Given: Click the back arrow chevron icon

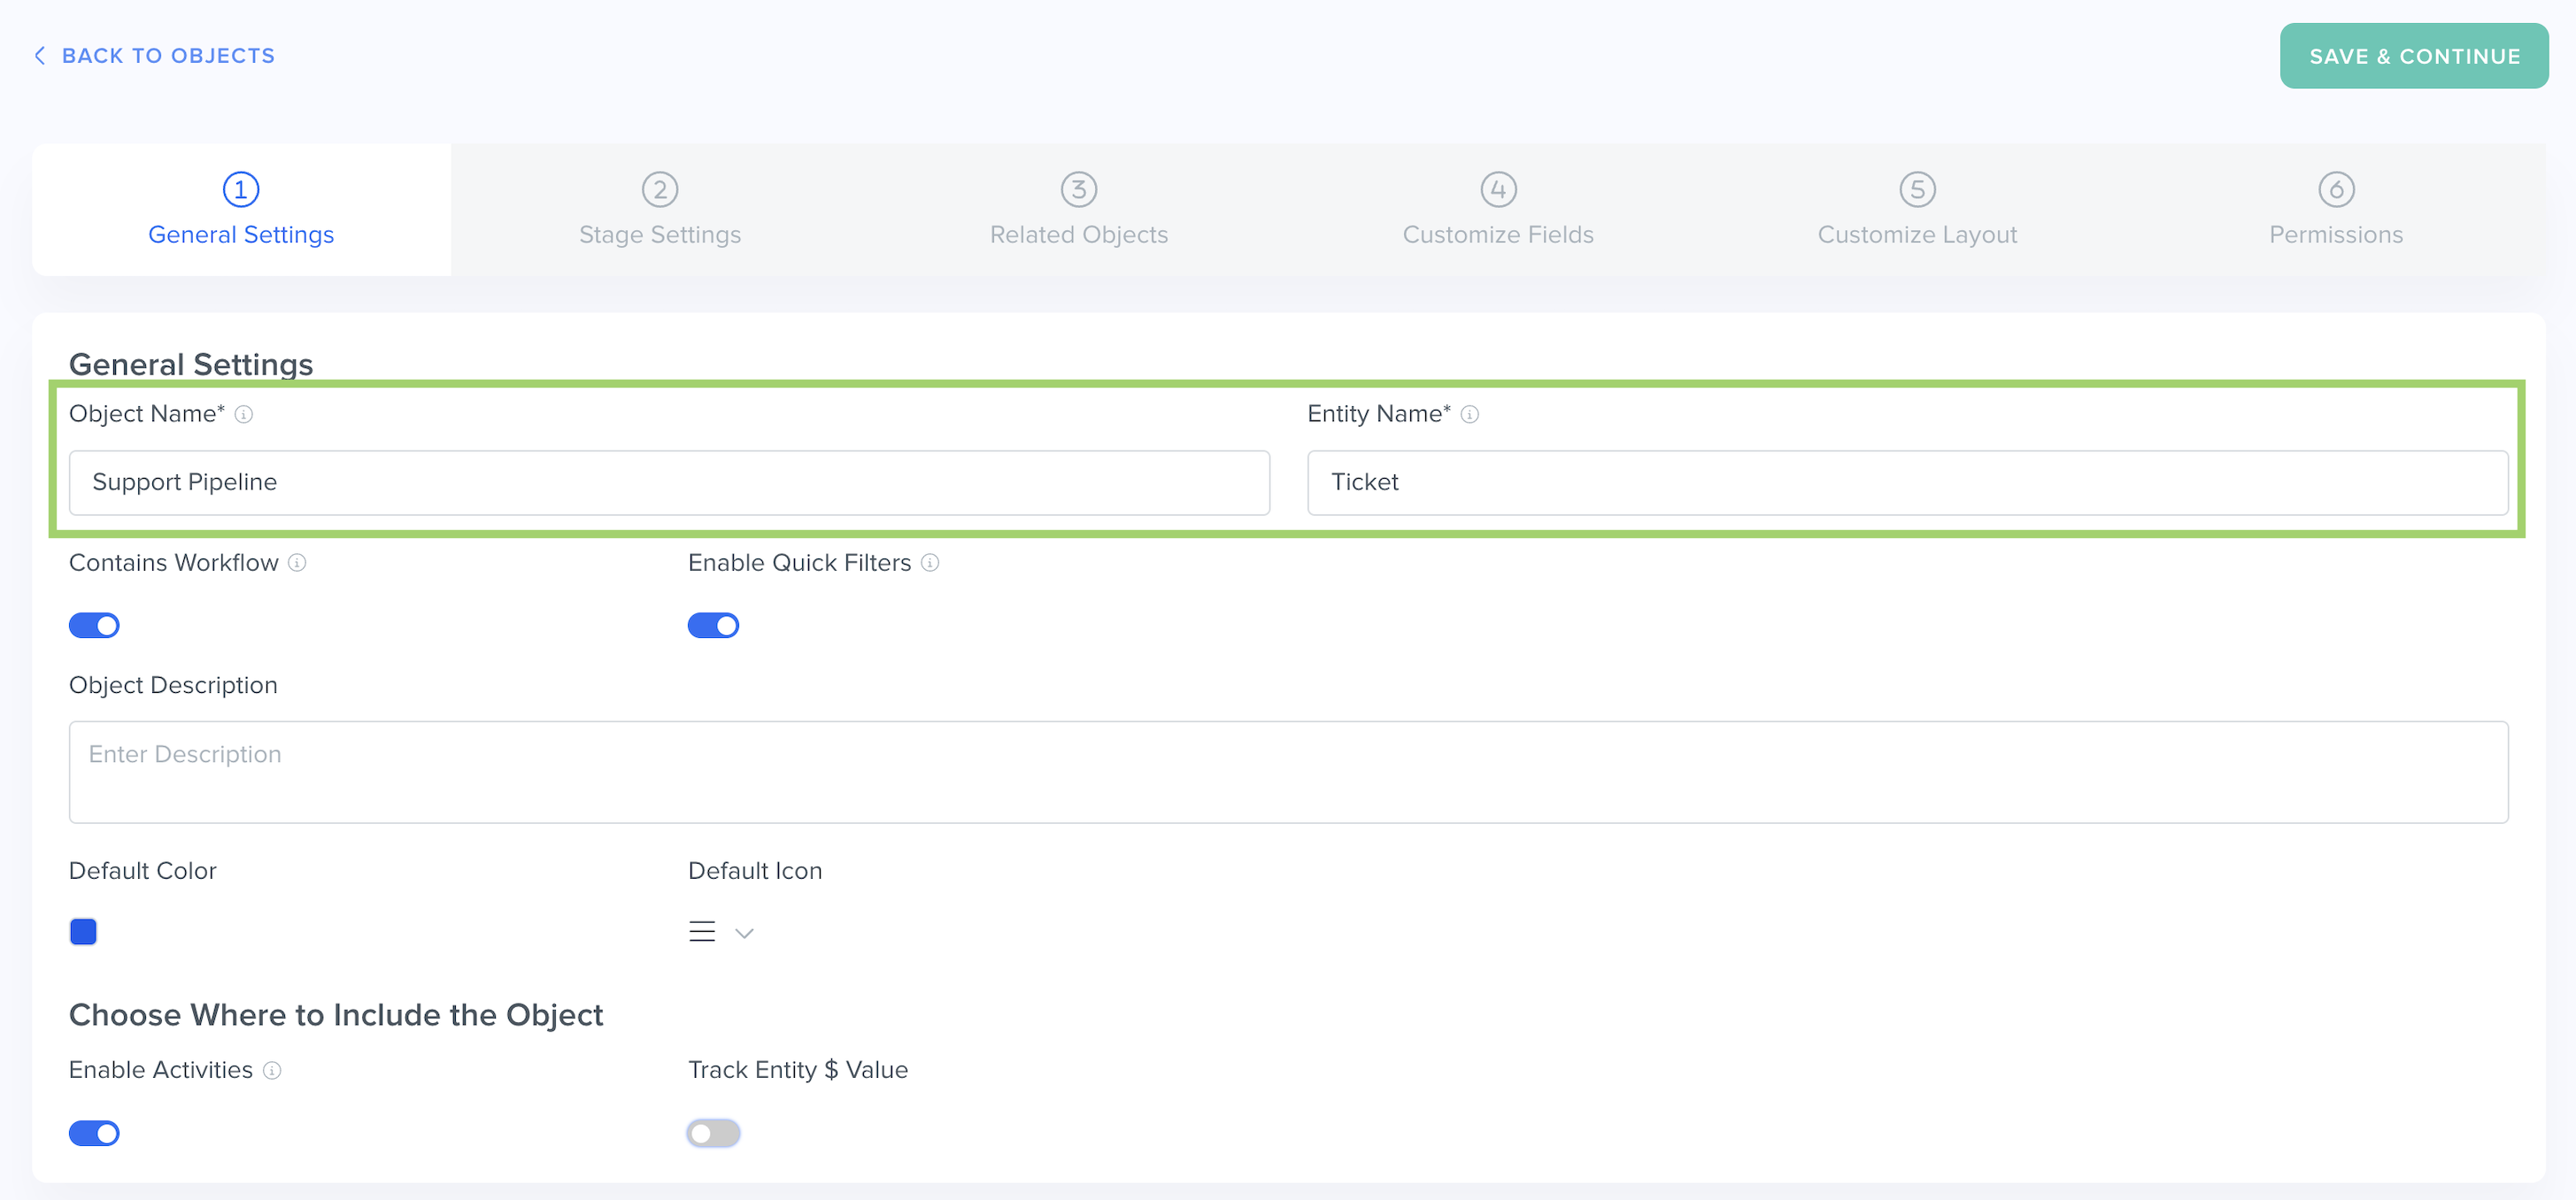Looking at the screenshot, I should pos(40,56).
